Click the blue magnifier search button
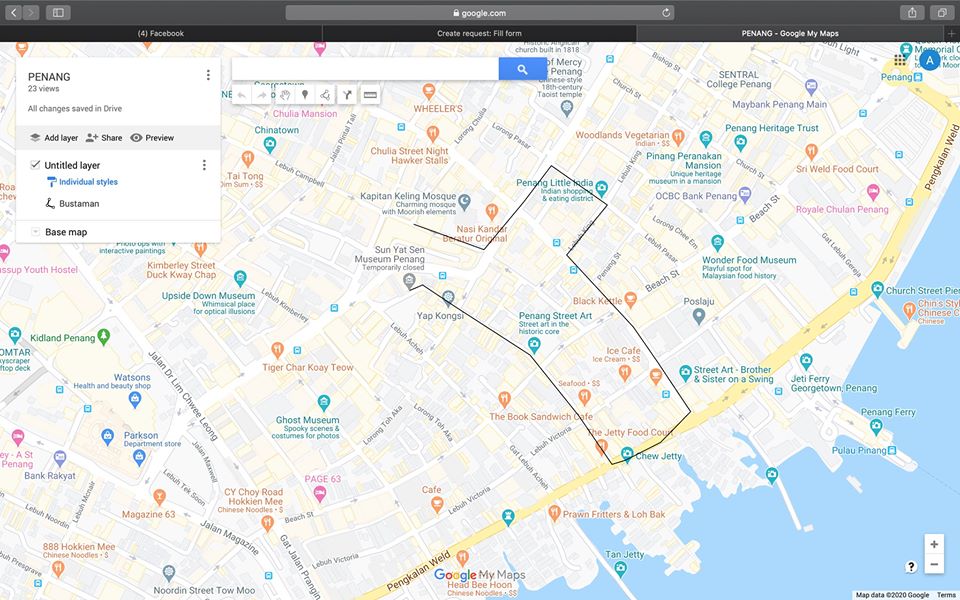 [522, 69]
